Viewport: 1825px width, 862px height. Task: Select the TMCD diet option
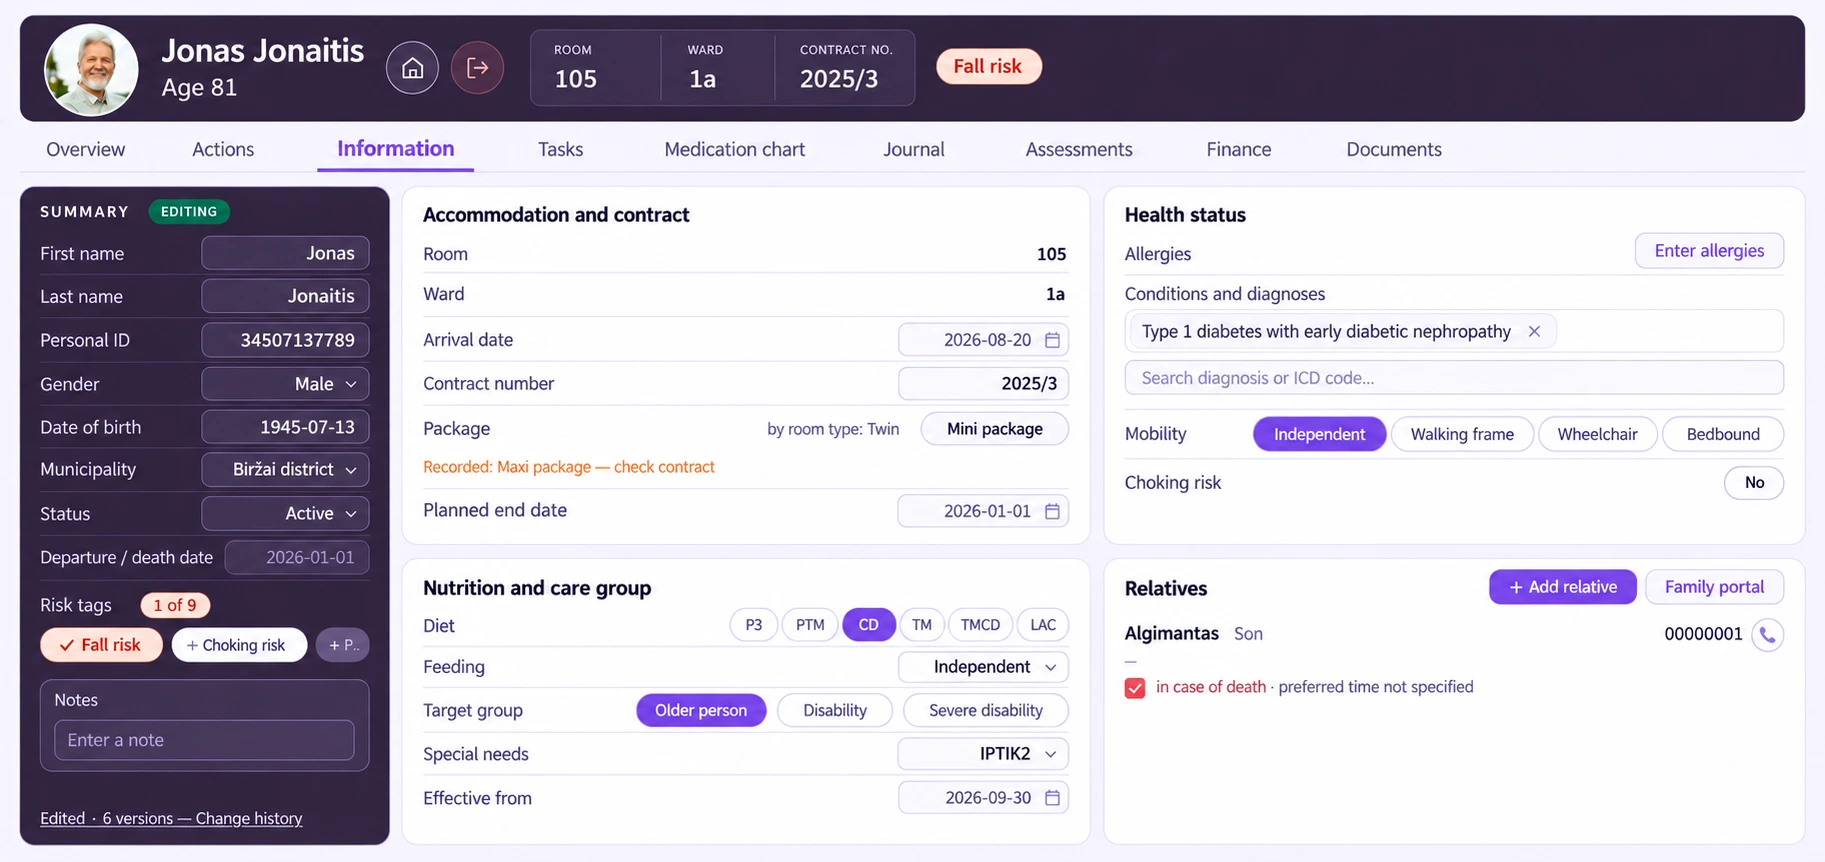point(980,625)
